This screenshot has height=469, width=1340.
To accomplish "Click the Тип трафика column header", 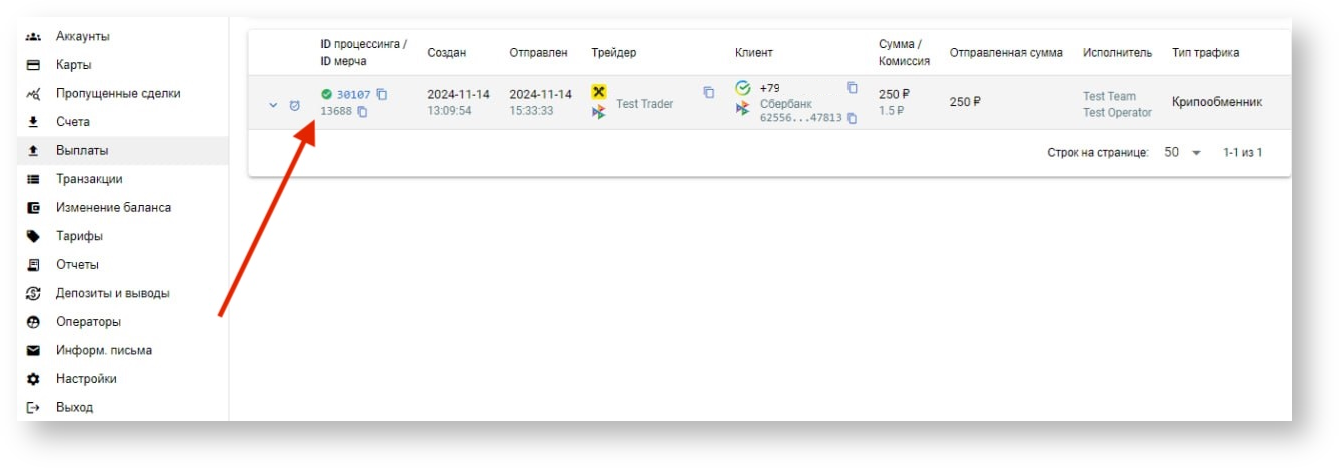I will click(1206, 53).
